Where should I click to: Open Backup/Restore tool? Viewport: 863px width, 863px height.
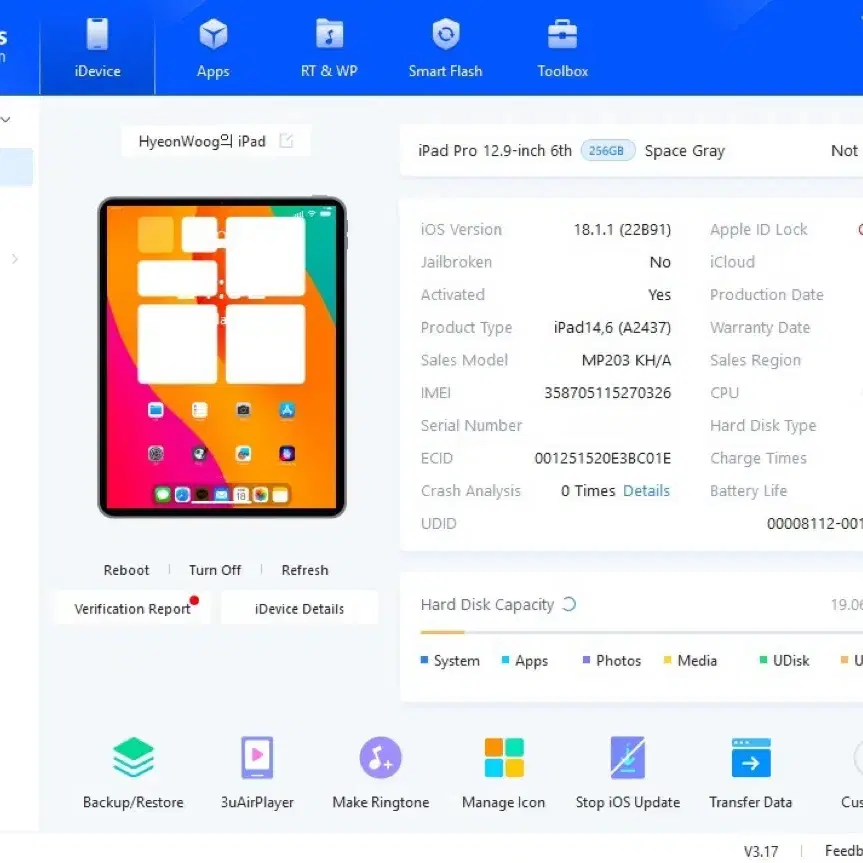133,773
